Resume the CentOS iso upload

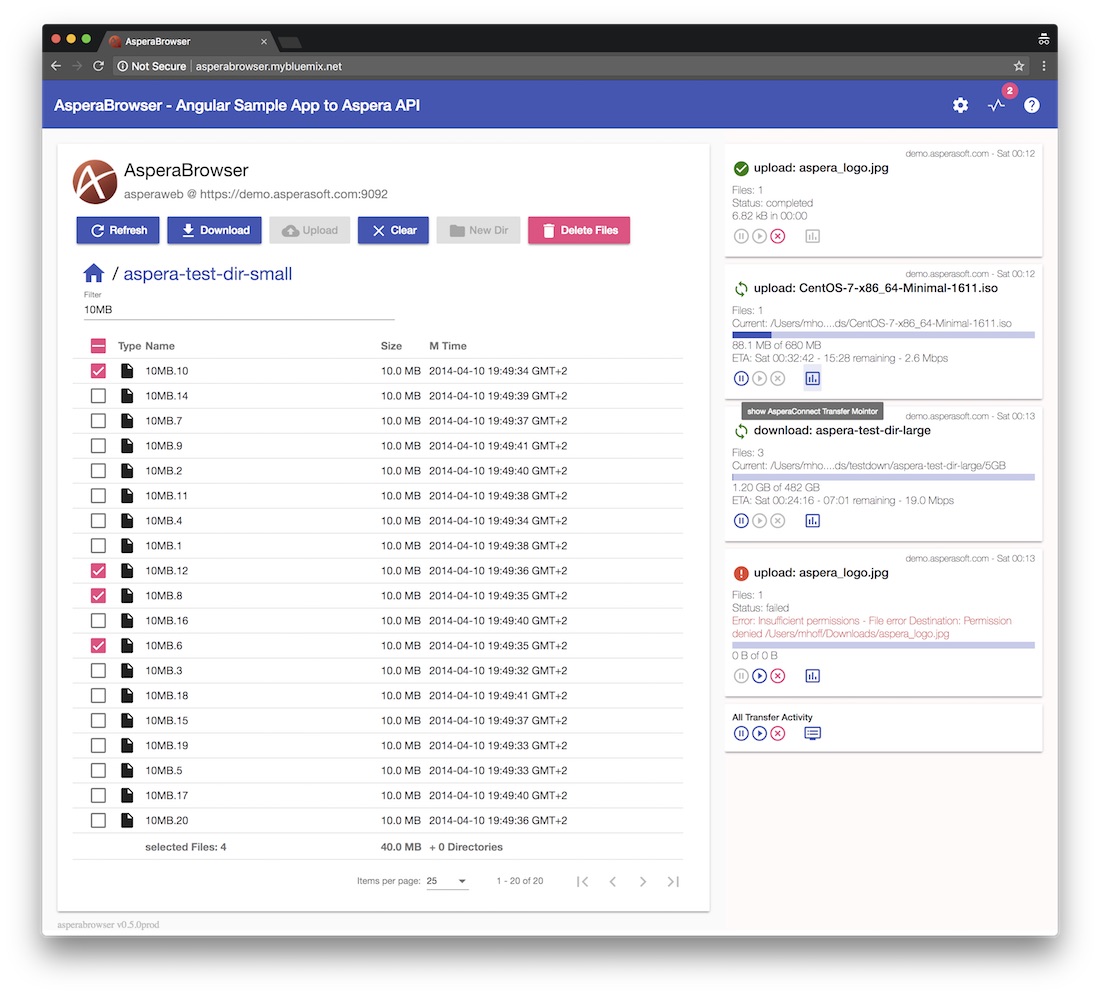click(x=759, y=379)
